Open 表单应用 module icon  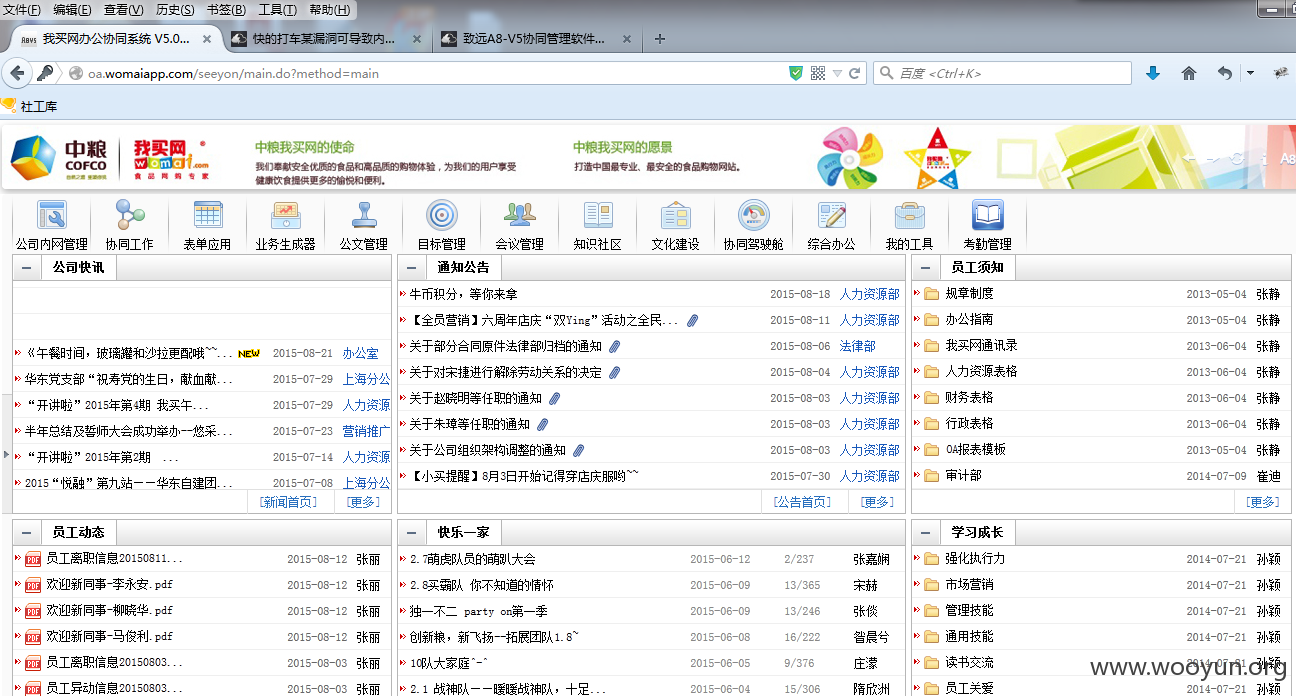[x=207, y=216]
